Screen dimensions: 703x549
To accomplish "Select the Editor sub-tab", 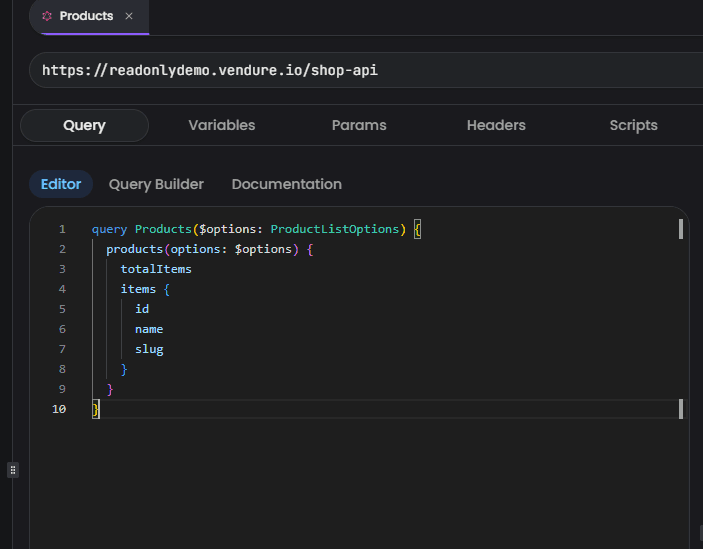I will [61, 184].
